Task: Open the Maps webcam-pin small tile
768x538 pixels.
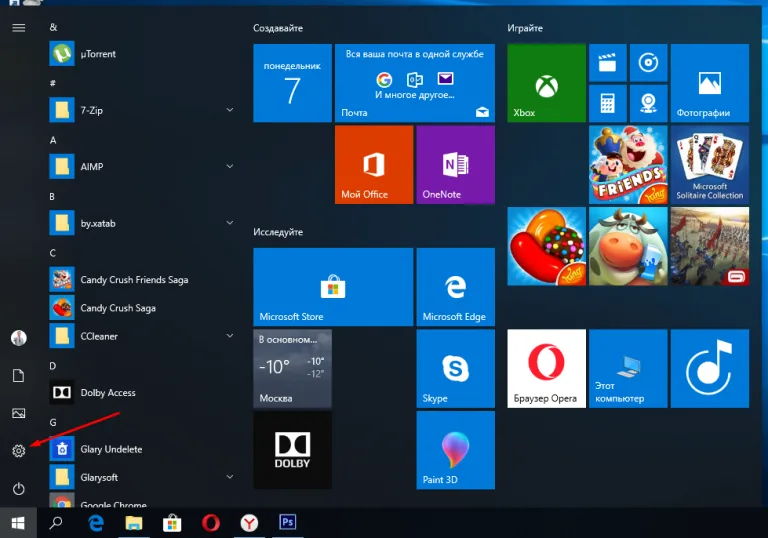Action: click(648, 103)
